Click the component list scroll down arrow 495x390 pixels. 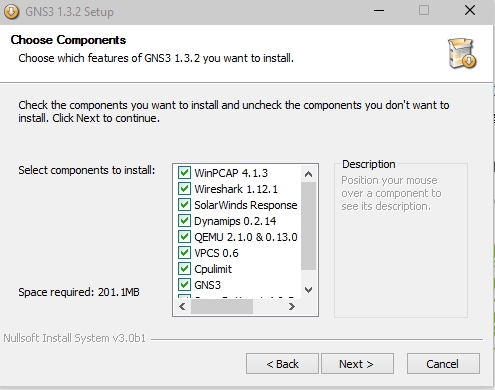click(x=308, y=290)
